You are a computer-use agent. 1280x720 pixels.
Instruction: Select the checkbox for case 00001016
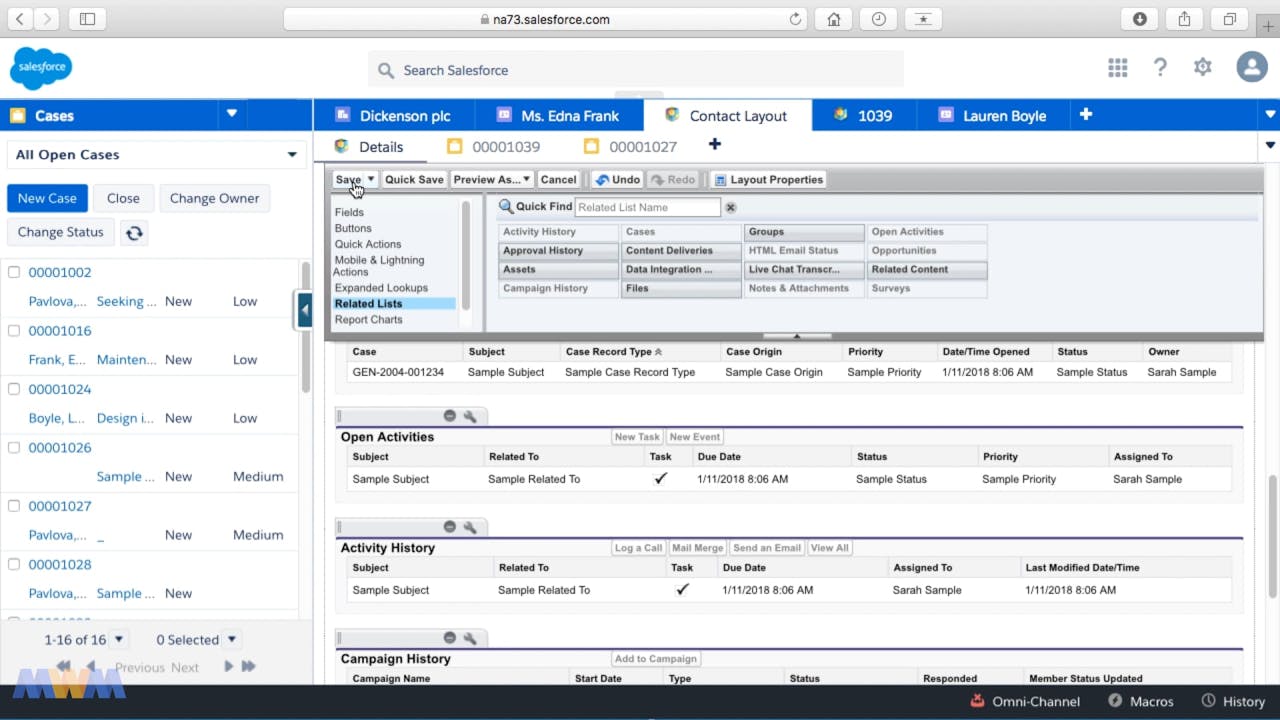click(x=14, y=331)
